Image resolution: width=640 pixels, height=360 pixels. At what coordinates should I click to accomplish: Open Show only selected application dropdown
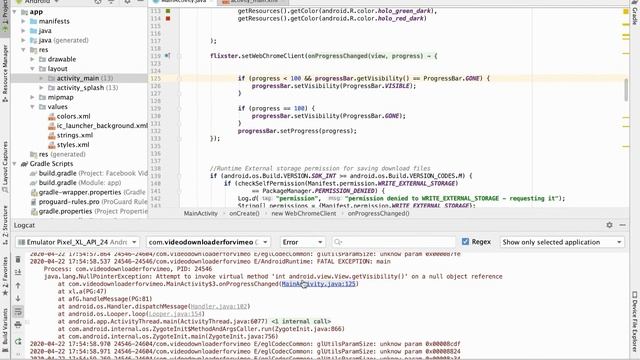(562, 242)
